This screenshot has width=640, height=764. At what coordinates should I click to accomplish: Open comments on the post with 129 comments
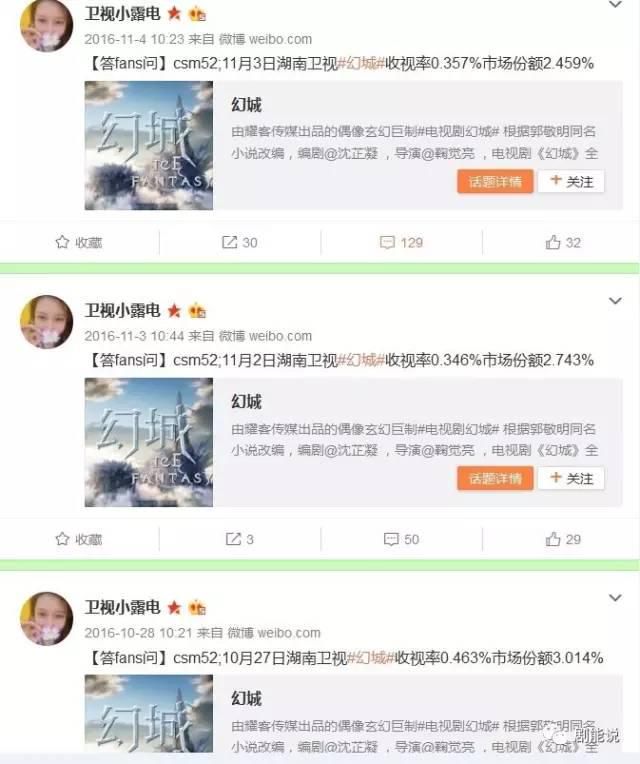tap(401, 243)
